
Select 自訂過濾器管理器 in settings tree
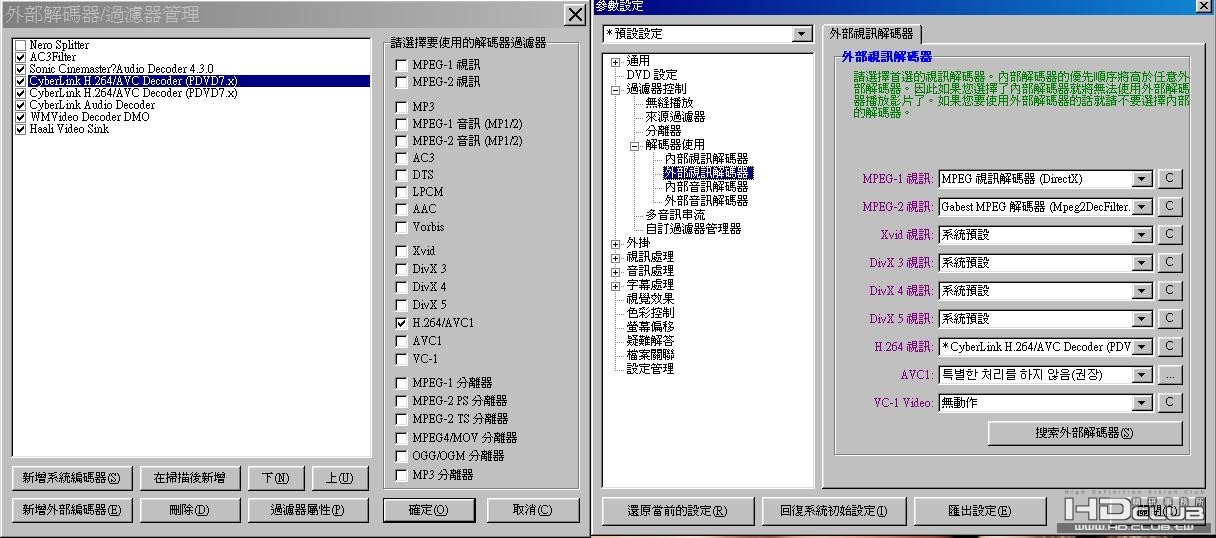[693, 229]
